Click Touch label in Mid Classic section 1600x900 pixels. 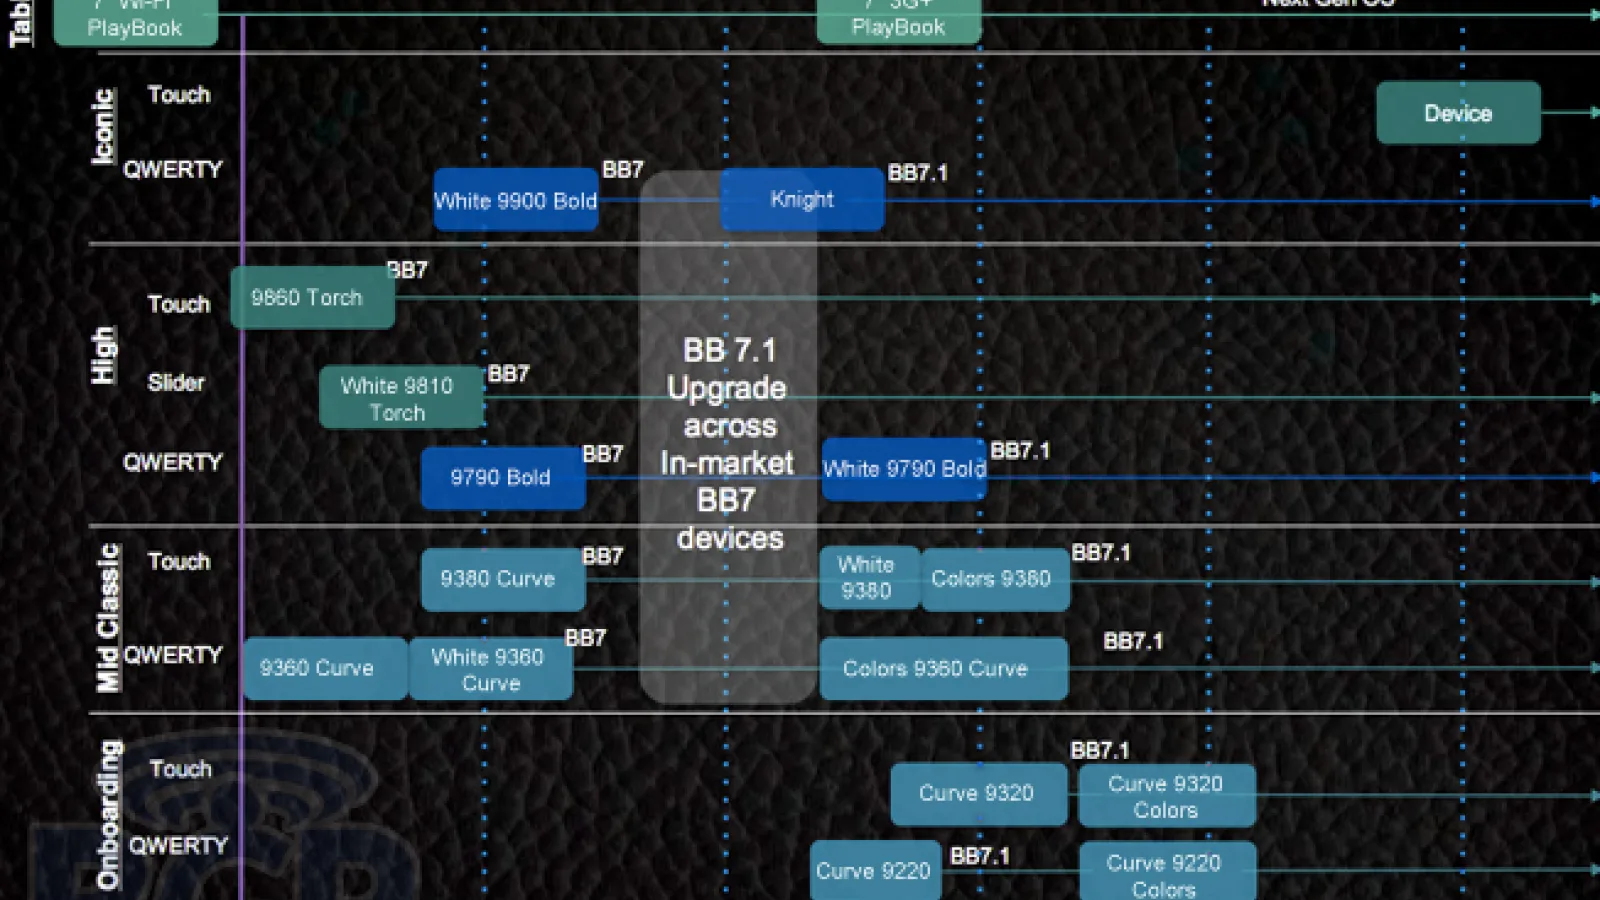coord(179,561)
